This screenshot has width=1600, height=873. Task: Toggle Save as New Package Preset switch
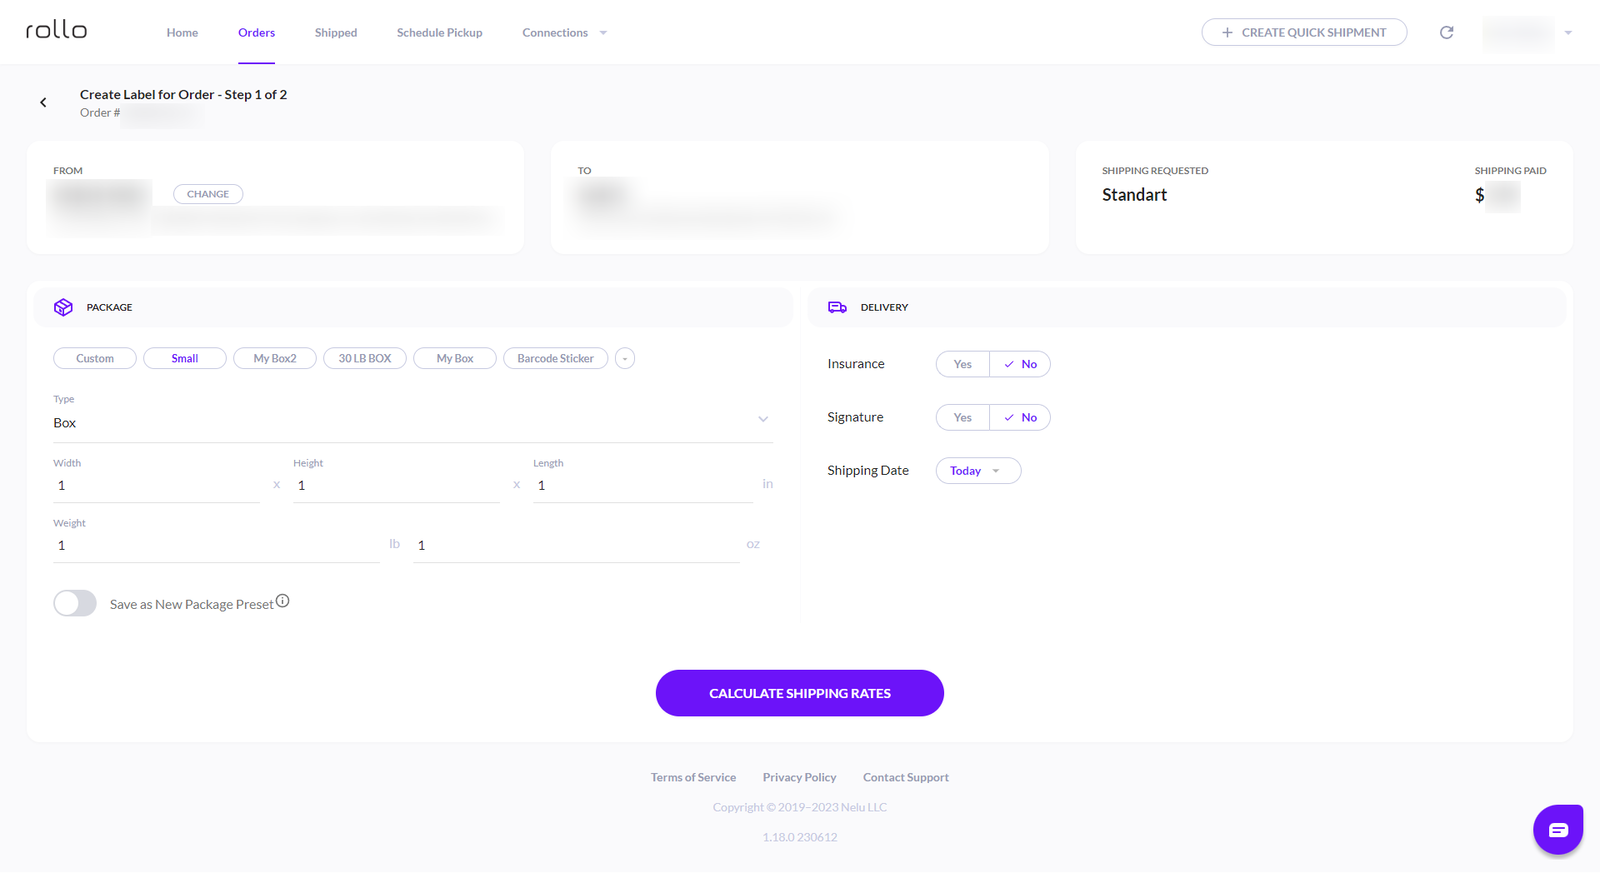pos(75,603)
